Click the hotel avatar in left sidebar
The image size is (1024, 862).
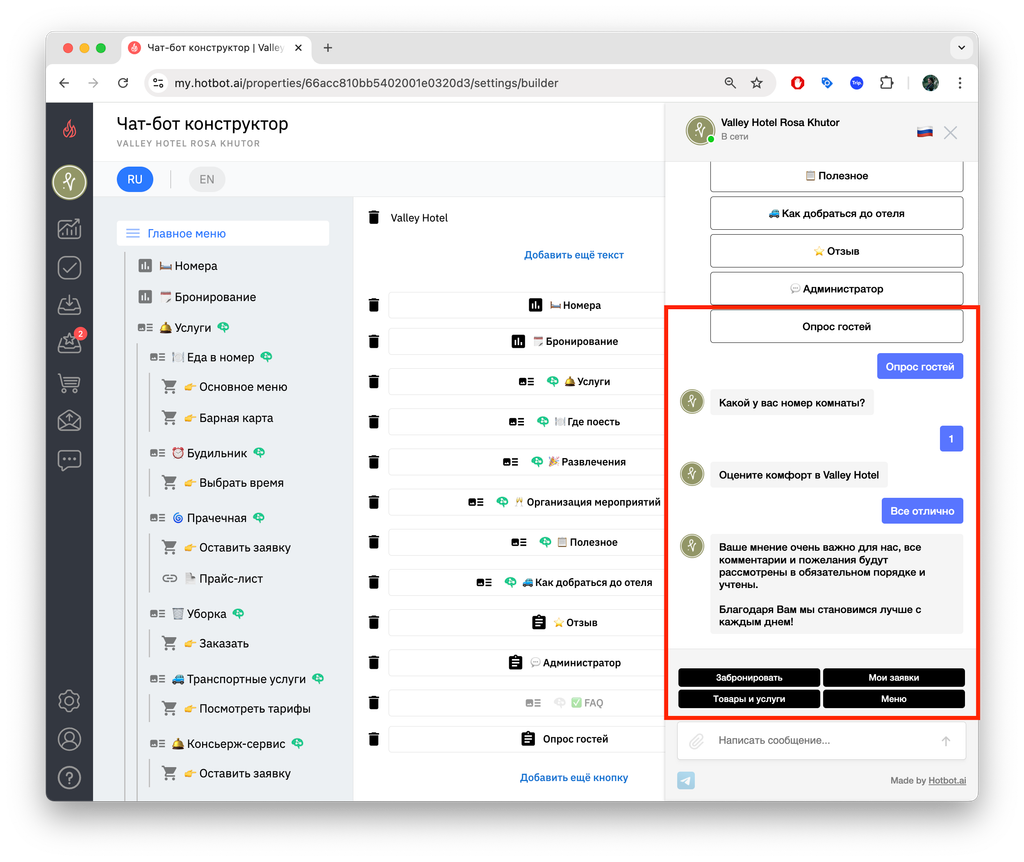pos(69,182)
